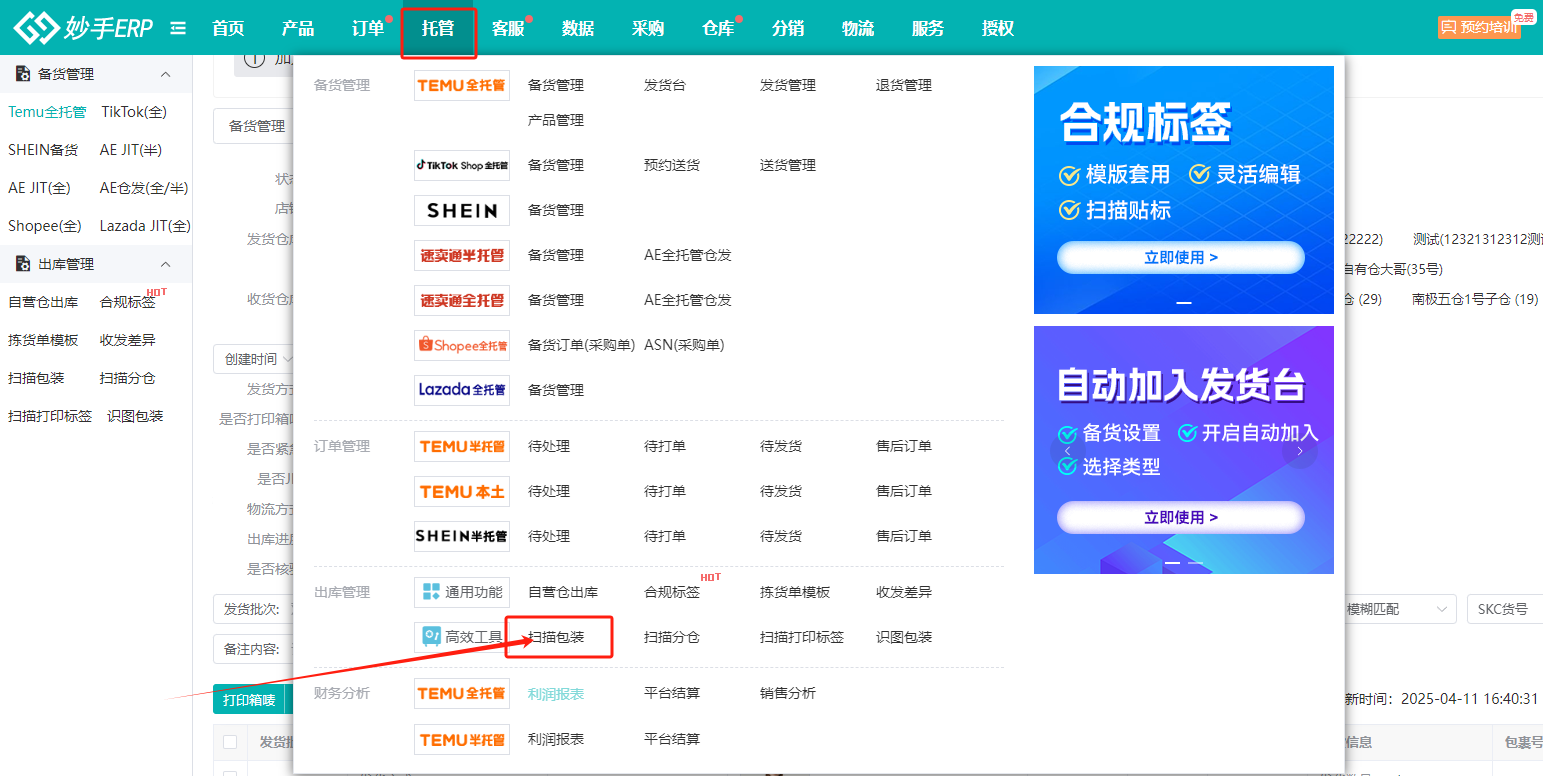The image size is (1543, 776).
Task: Collapse the 出库管理 sidebar section
Action: (166, 264)
